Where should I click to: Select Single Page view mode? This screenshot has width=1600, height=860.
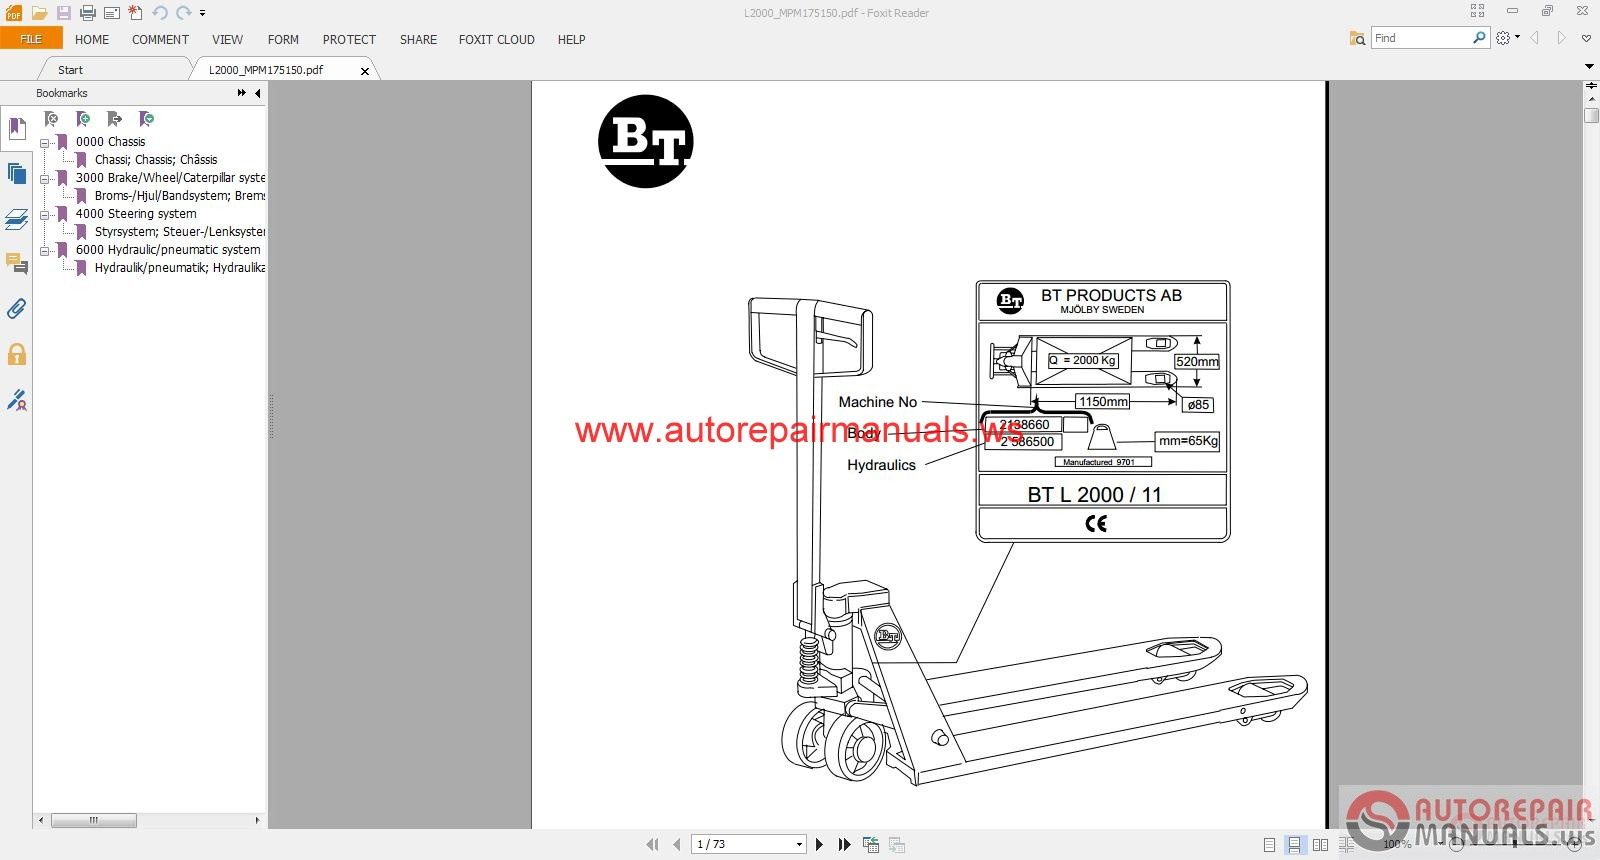coord(1269,845)
